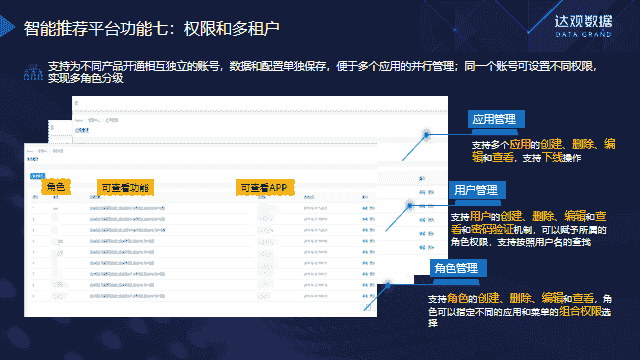Click the edit link in the first table row
The image size is (640, 360).
coord(365,208)
